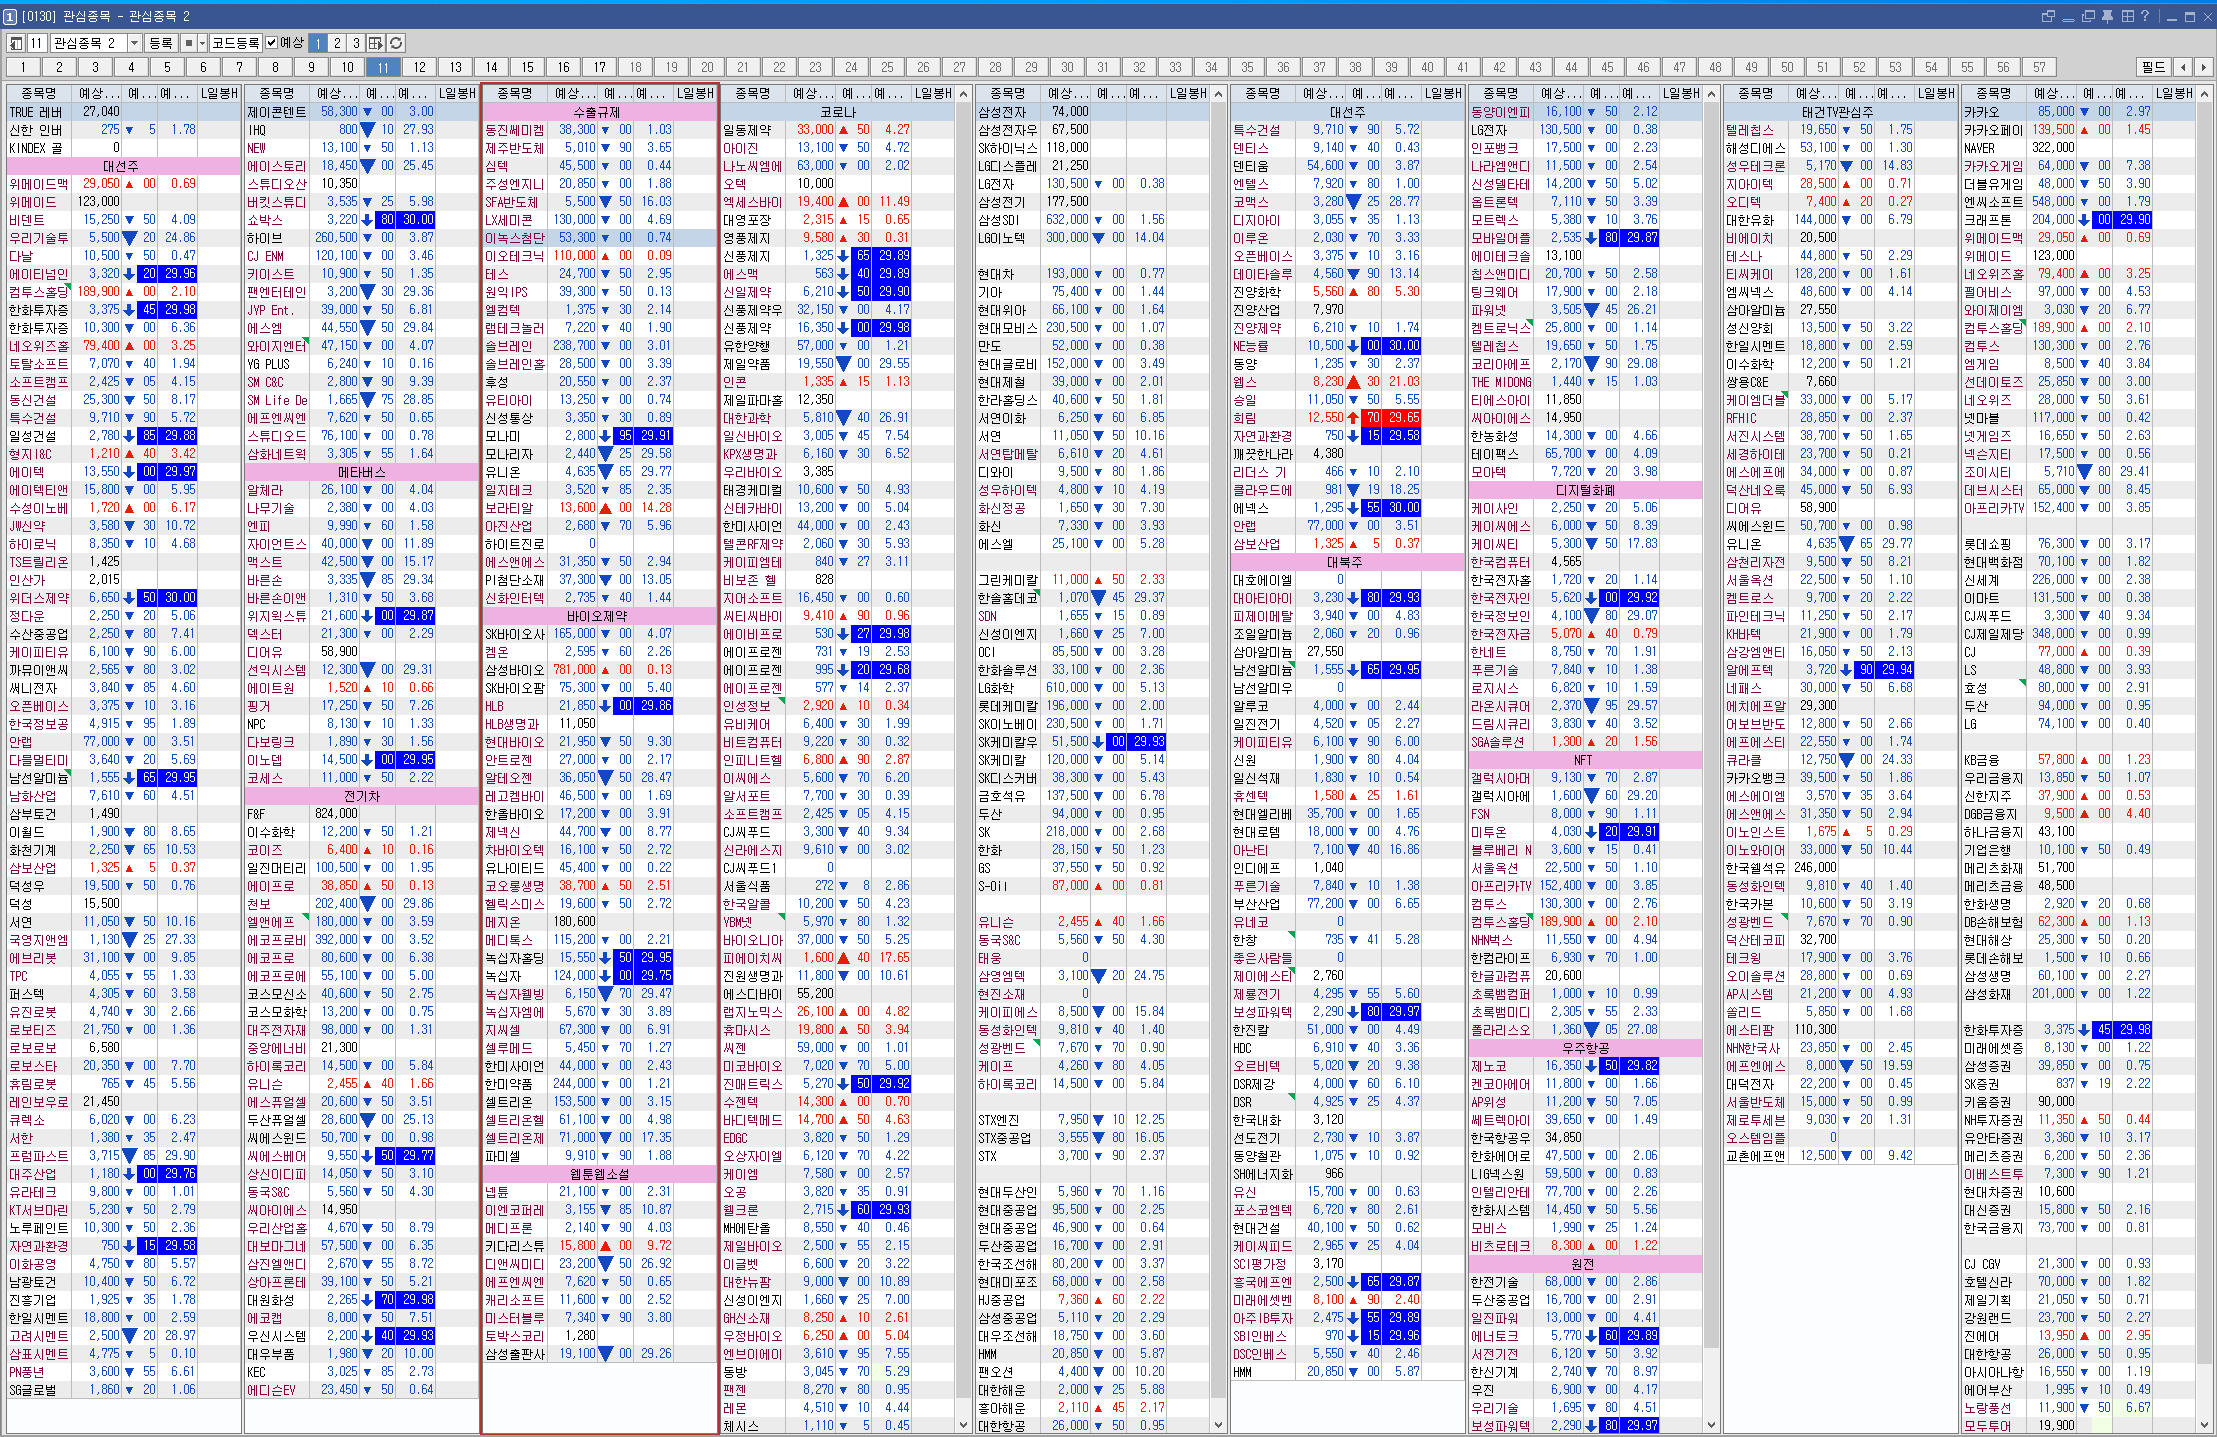The width and height of the screenshot is (2217, 1437).
Task: Select the 현대차 stock row
Action: pyautogui.click(x=1093, y=274)
